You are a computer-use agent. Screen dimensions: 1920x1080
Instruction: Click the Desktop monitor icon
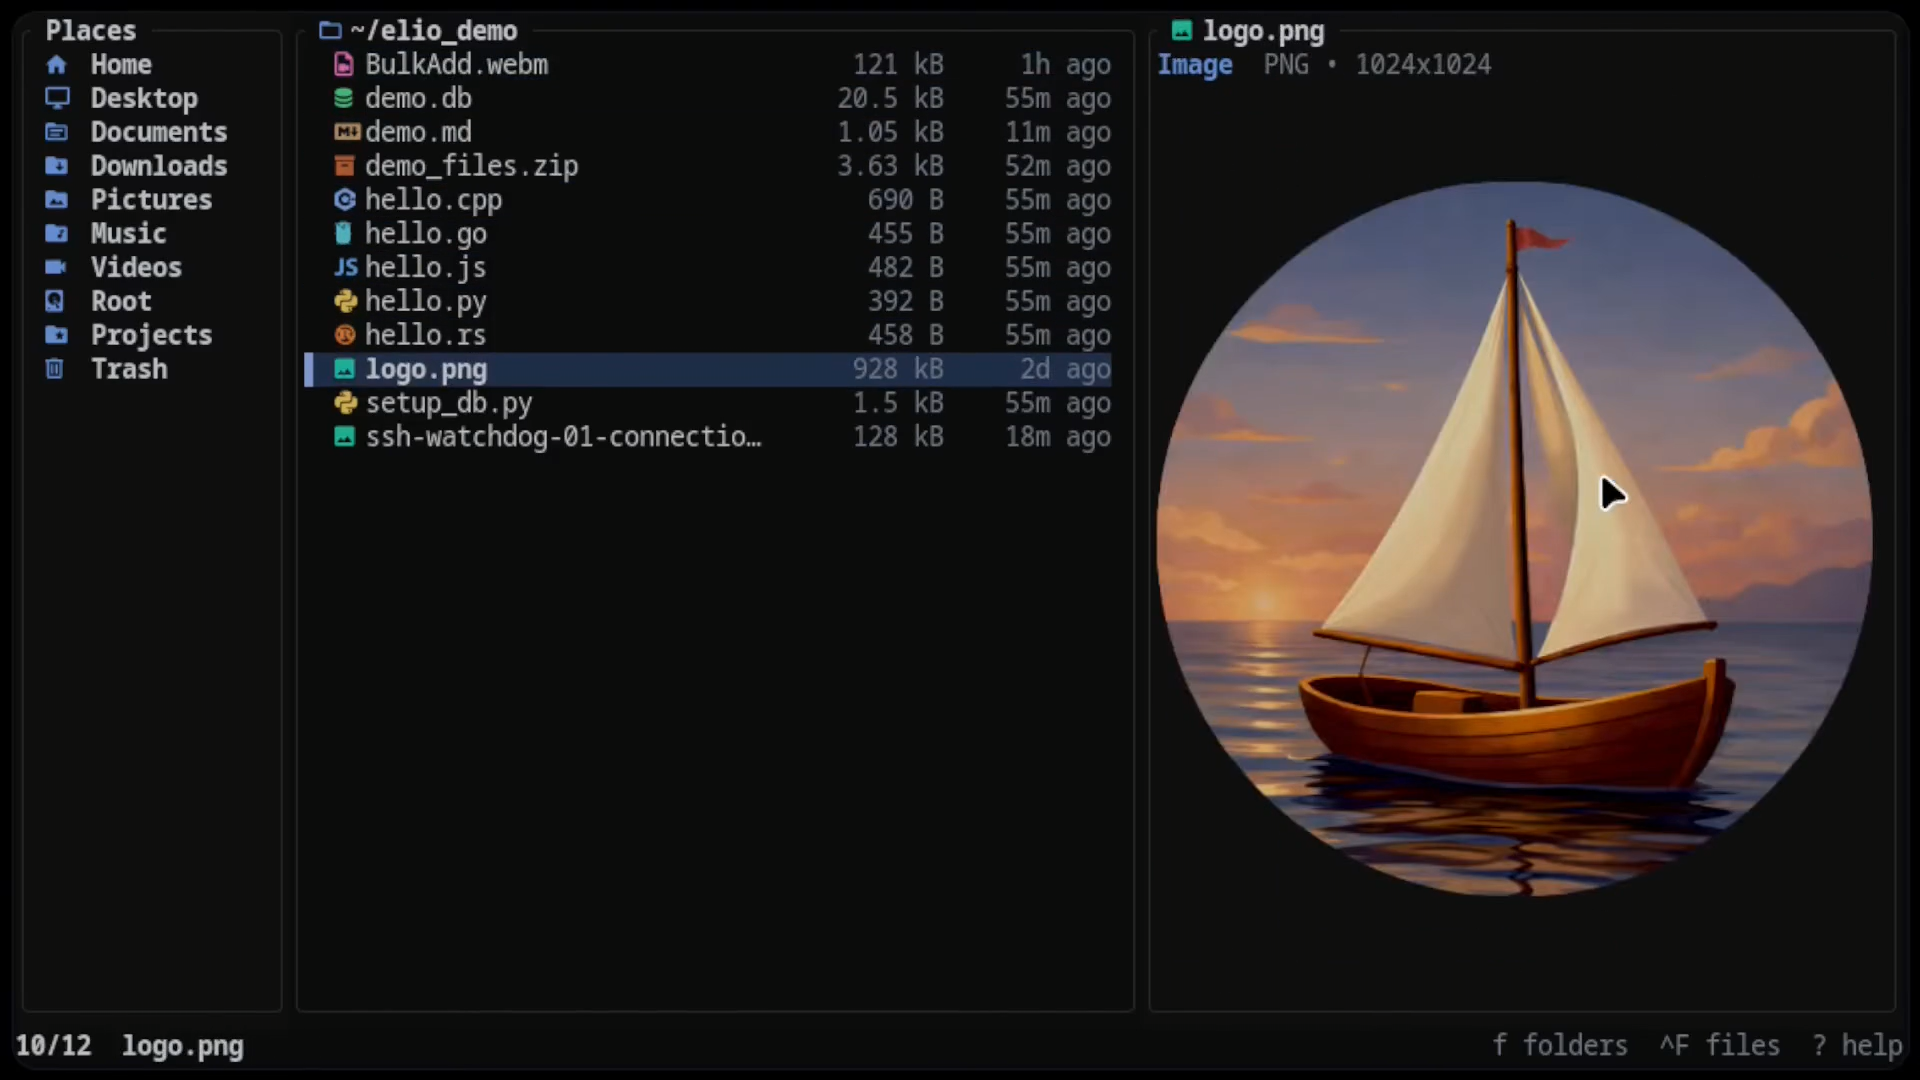(x=57, y=98)
